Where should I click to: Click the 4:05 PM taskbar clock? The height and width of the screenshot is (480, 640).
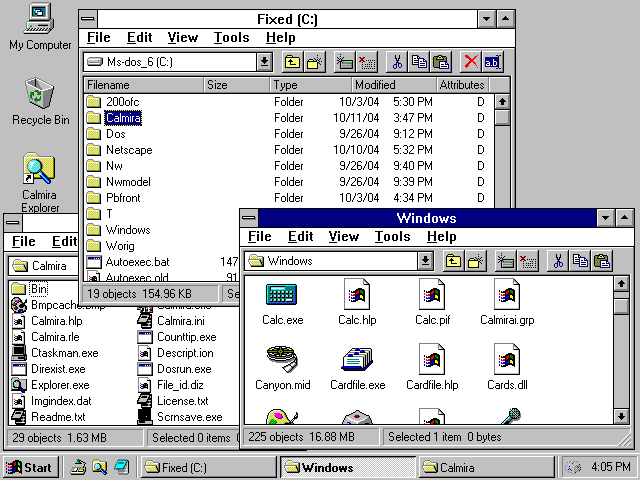click(610, 466)
